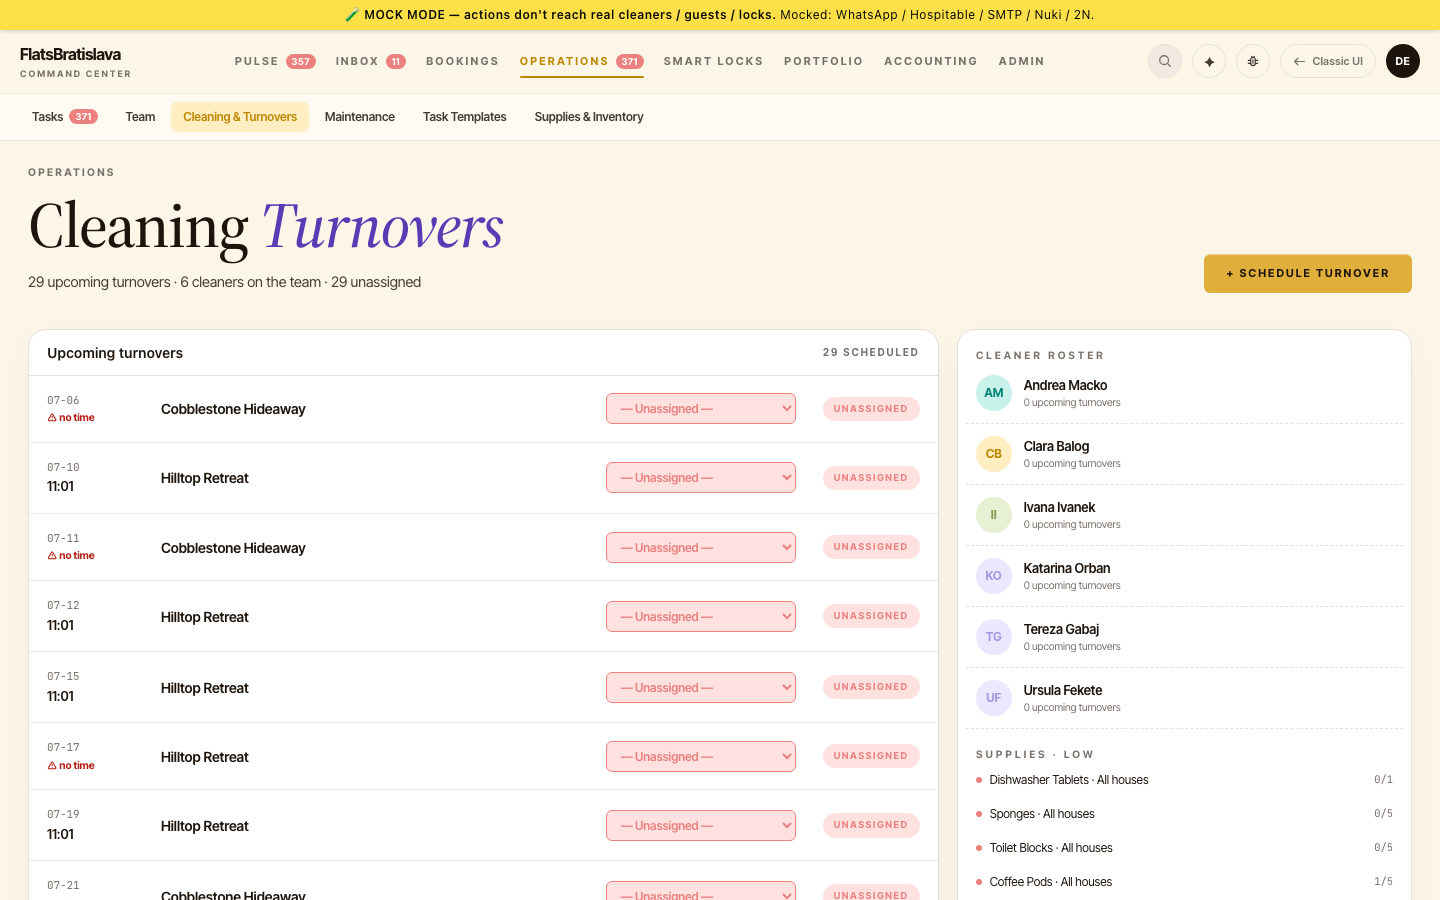
Task: Click UNASSIGNED badge on 07-10 row
Action: 871,478
